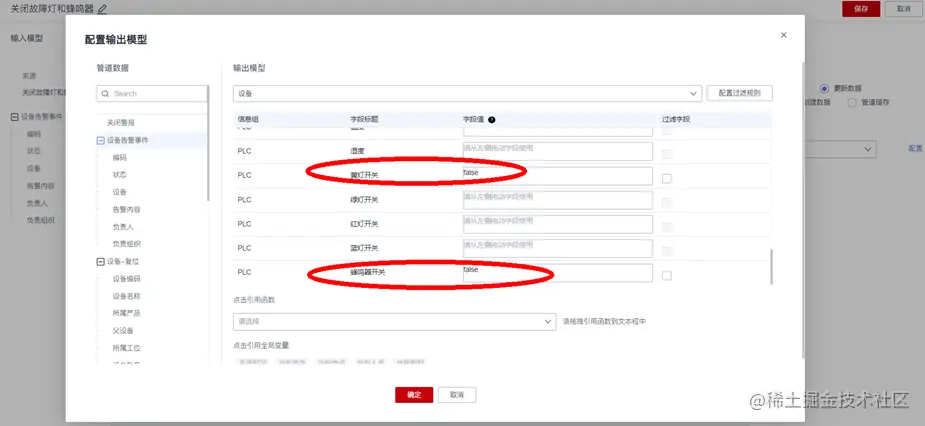925x426 pixels.
Task: Confirm the dialog with the red 确定 button
Action: click(414, 395)
